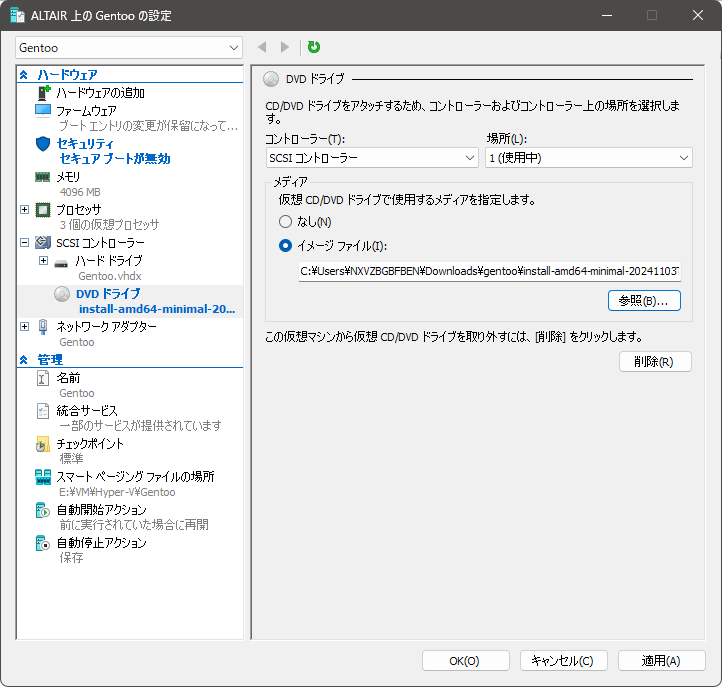Click the 4096 MB memory value
The width and height of the screenshot is (722, 687).
pos(80,192)
